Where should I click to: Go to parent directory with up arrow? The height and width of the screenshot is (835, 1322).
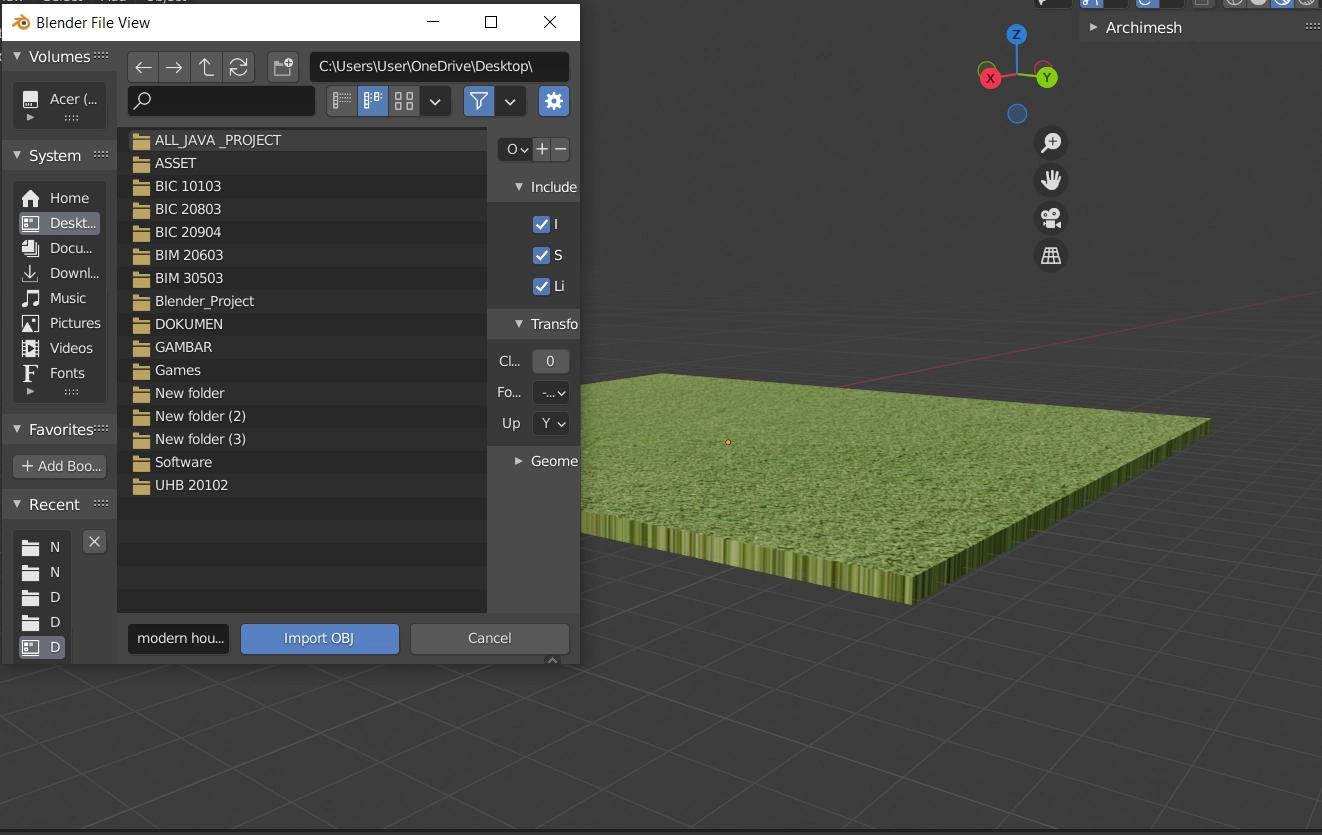(x=206, y=67)
